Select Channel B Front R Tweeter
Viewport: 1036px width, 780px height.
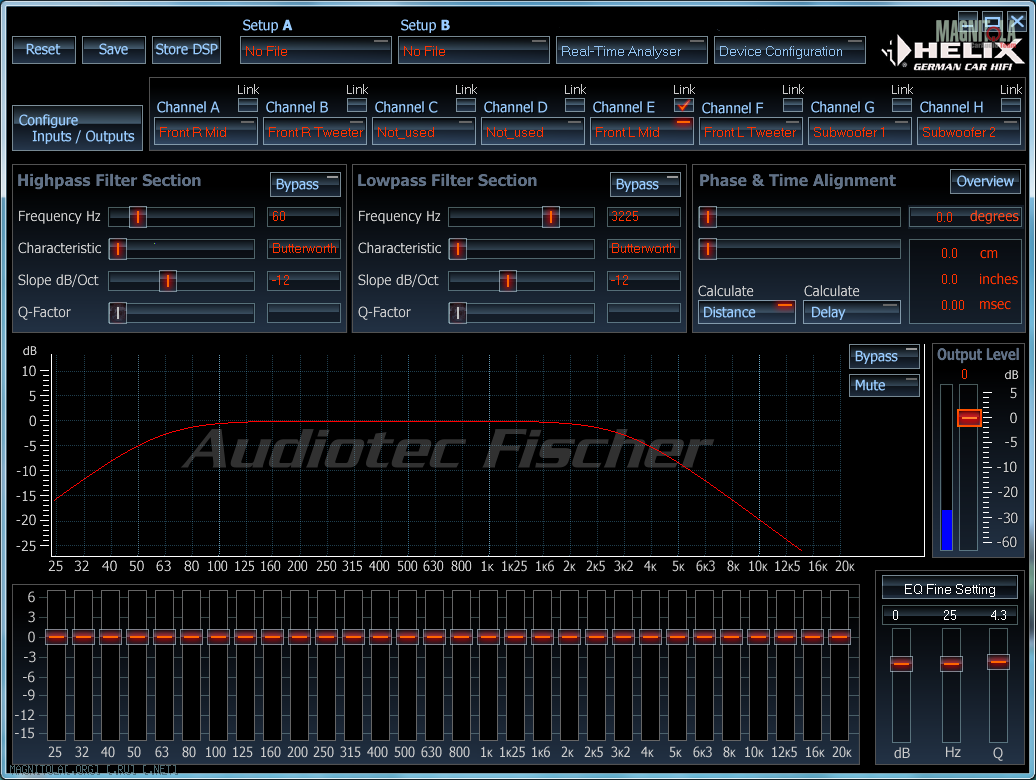point(315,131)
